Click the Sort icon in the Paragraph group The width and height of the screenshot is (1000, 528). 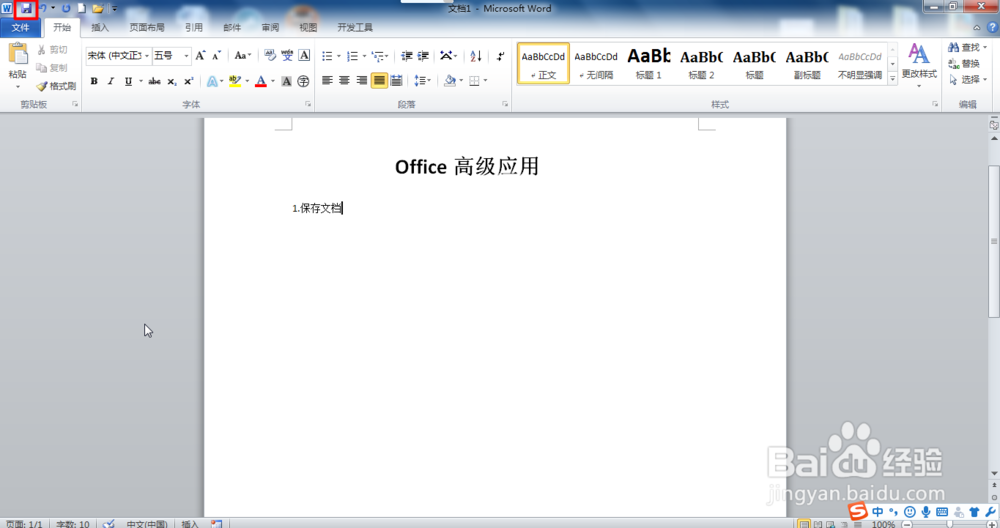pos(476,56)
